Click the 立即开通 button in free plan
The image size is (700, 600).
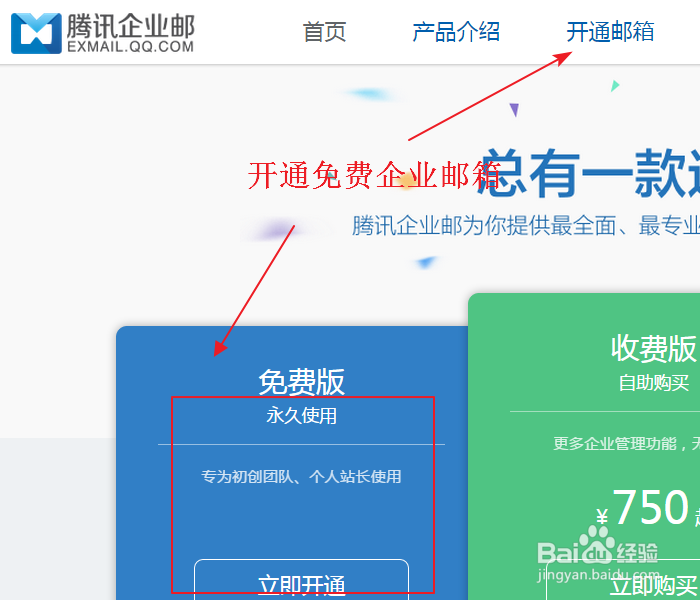click(x=301, y=579)
